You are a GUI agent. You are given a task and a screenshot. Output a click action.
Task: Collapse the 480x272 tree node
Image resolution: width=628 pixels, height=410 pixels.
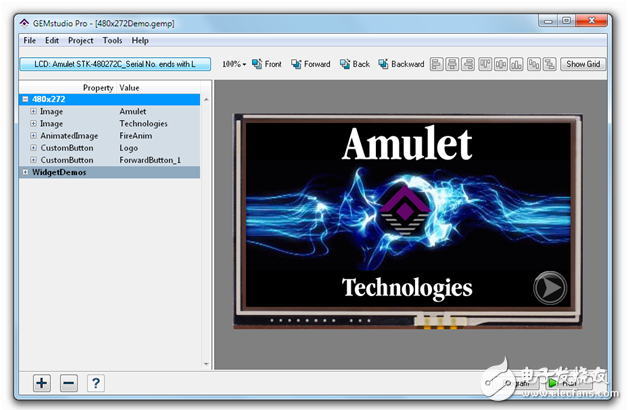(24, 100)
